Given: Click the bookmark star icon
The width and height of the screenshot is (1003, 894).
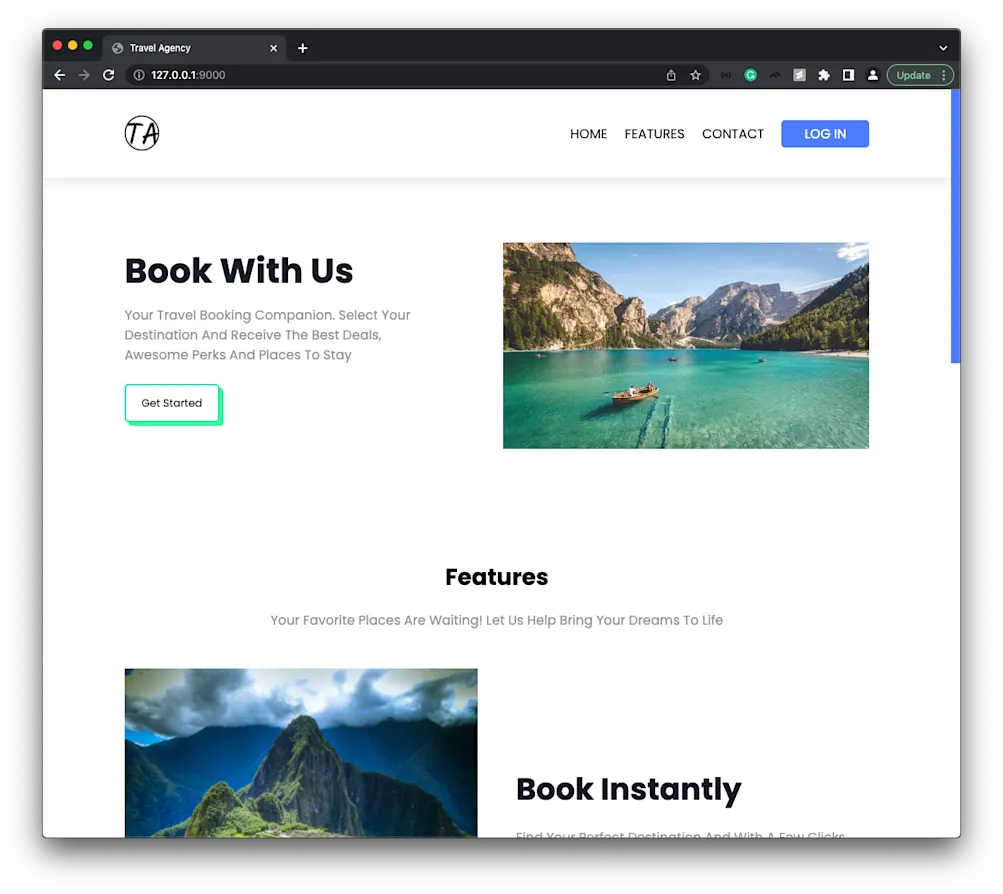Looking at the screenshot, I should point(695,74).
